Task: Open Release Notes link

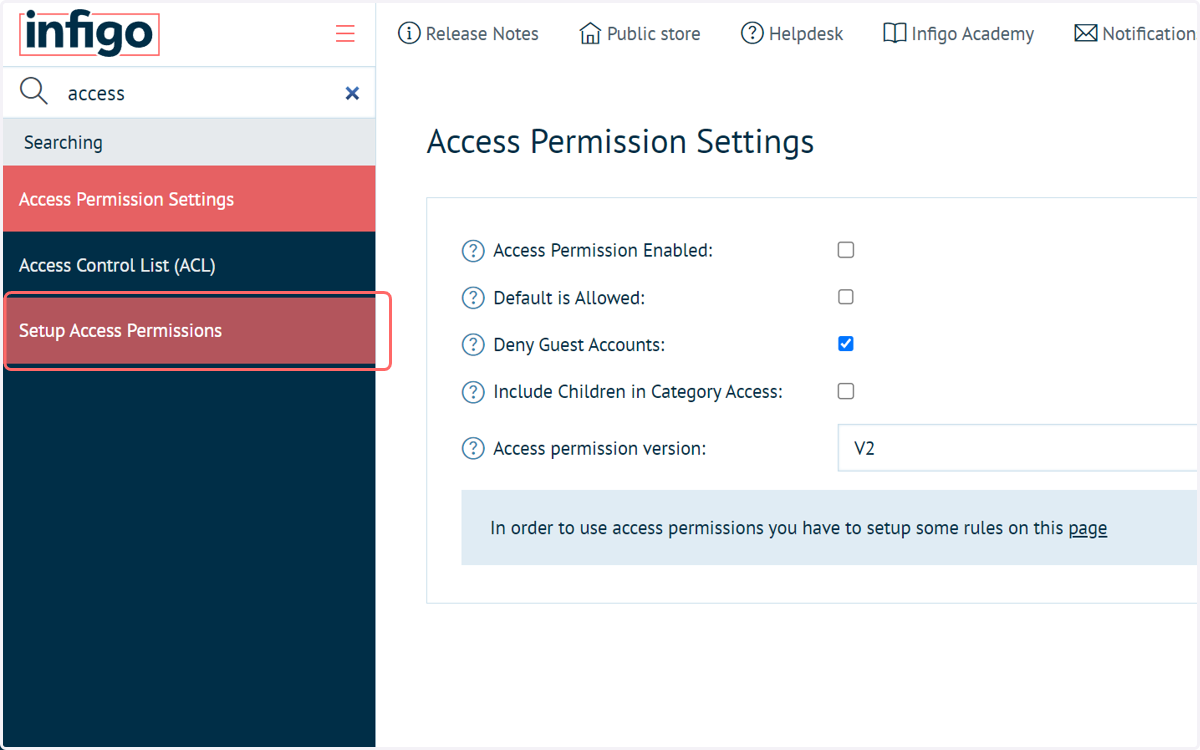Action: click(x=468, y=34)
